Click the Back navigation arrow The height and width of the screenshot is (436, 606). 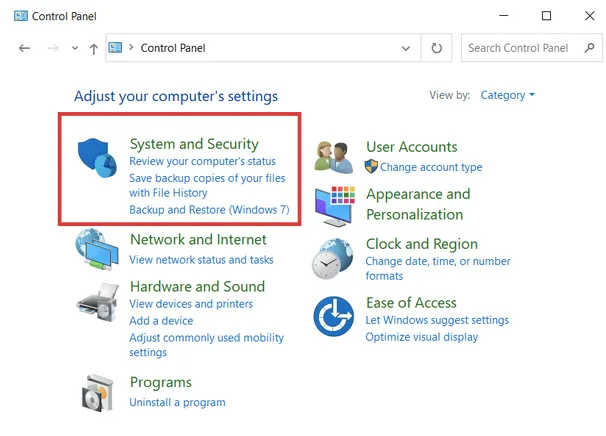[25, 48]
